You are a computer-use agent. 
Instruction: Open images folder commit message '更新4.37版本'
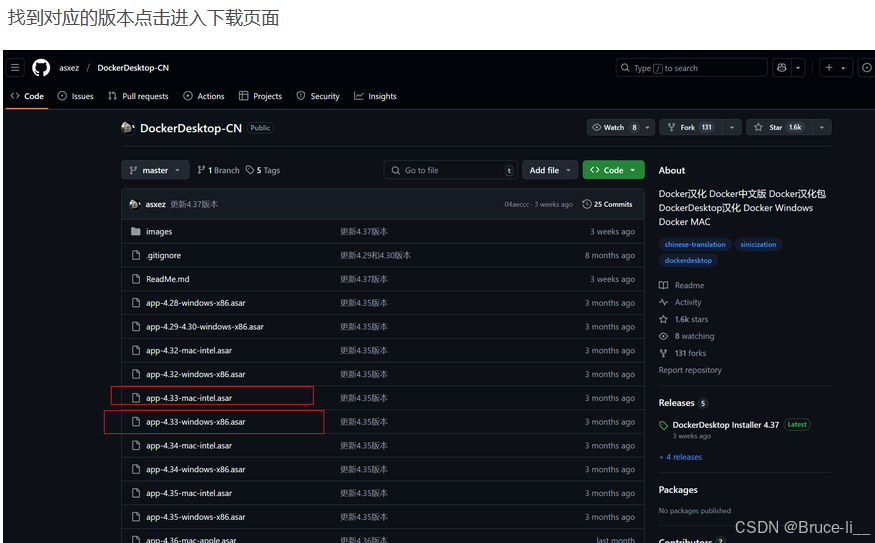[364, 232]
